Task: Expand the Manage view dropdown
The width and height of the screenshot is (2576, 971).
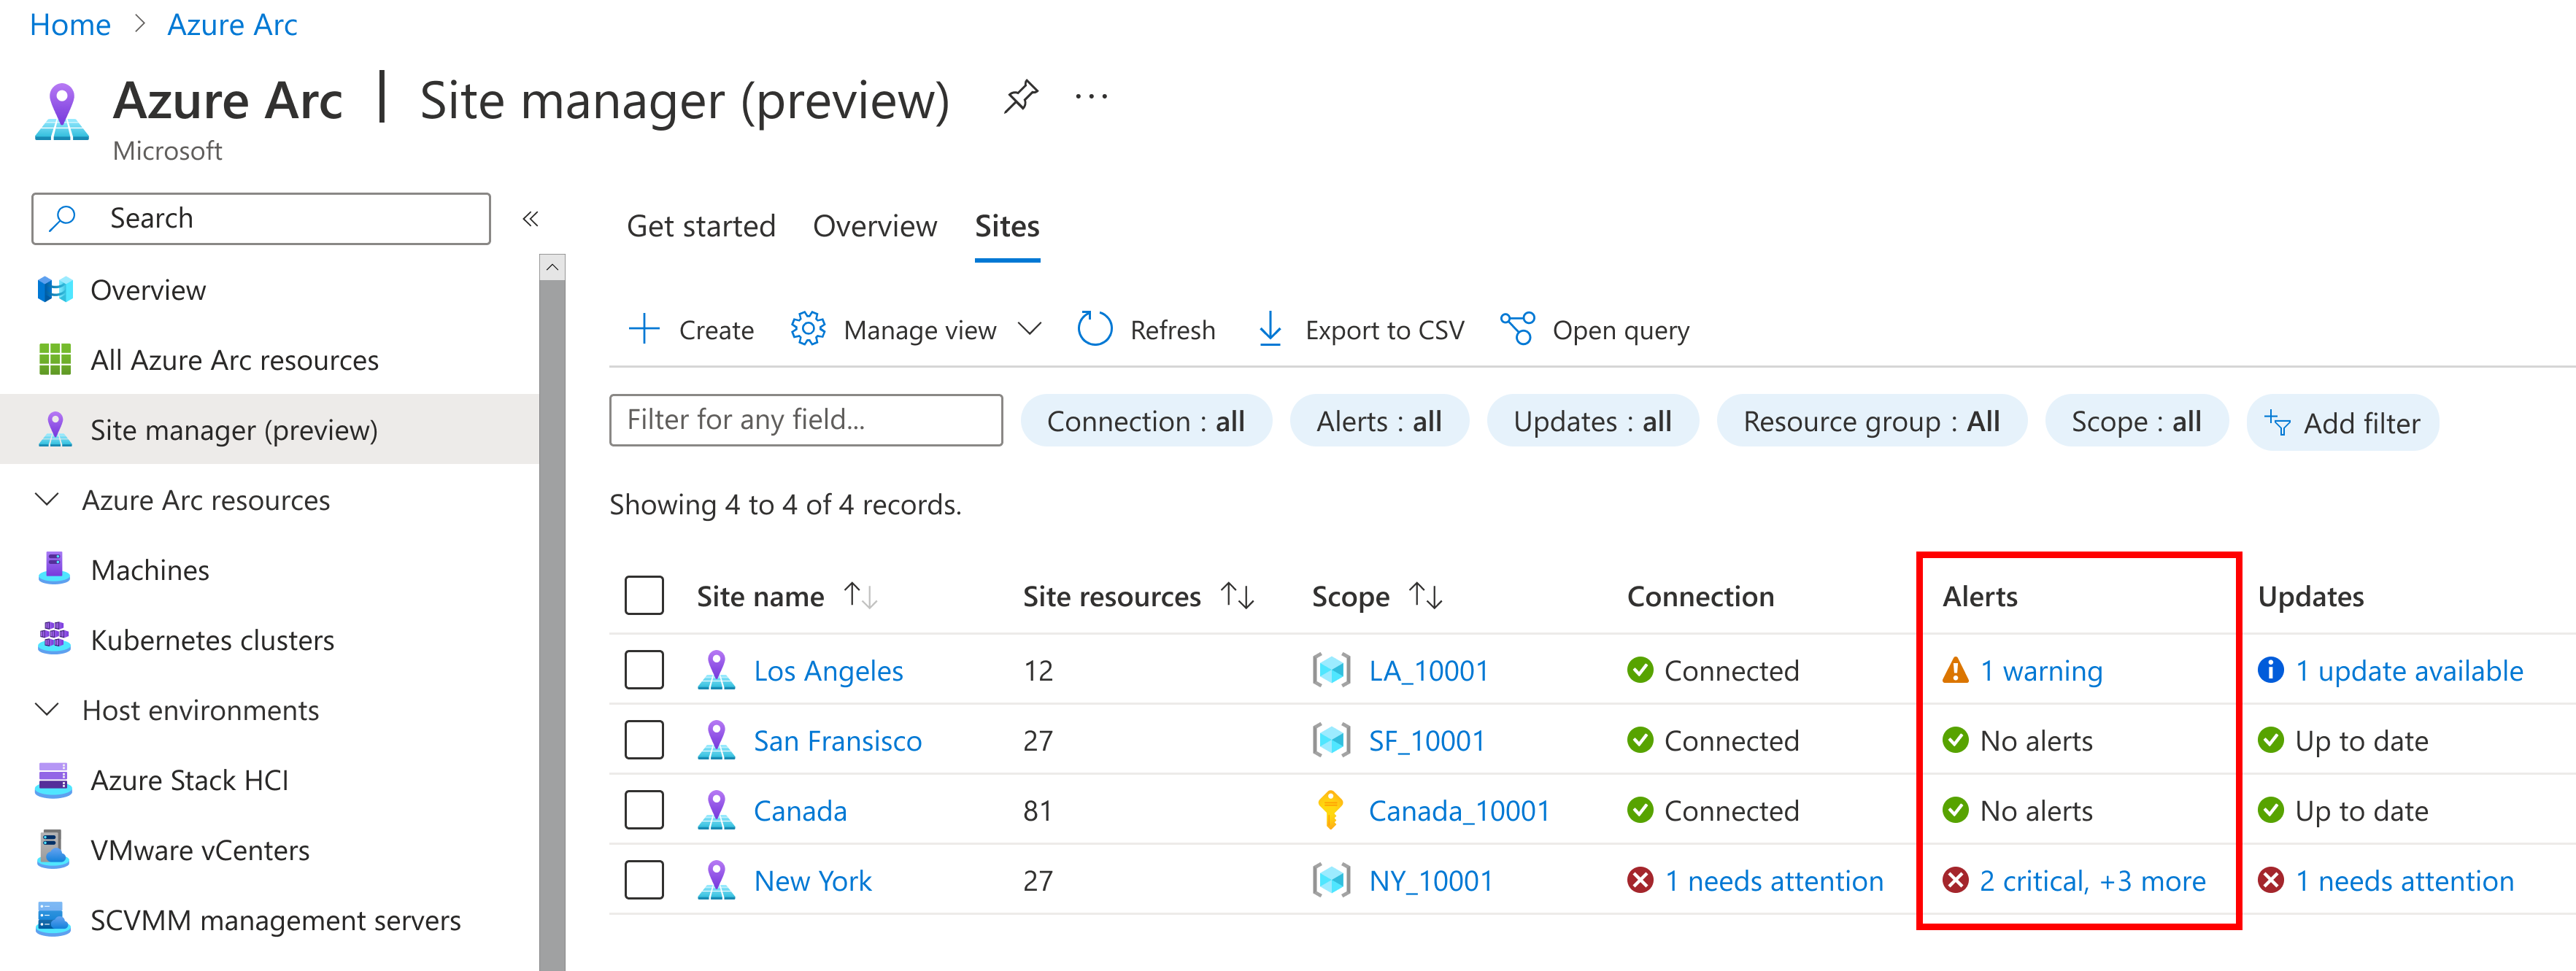Action: [x=1029, y=329]
